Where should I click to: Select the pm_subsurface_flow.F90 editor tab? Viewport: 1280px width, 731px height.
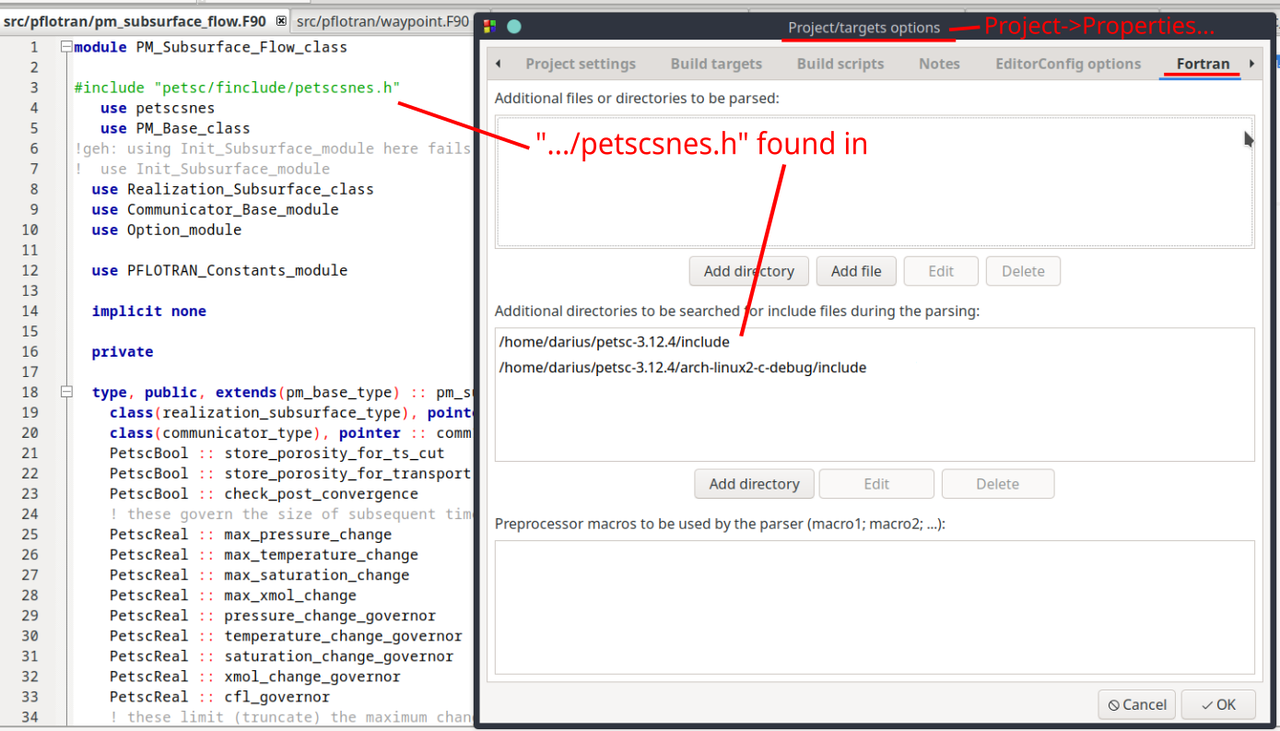tap(135, 21)
